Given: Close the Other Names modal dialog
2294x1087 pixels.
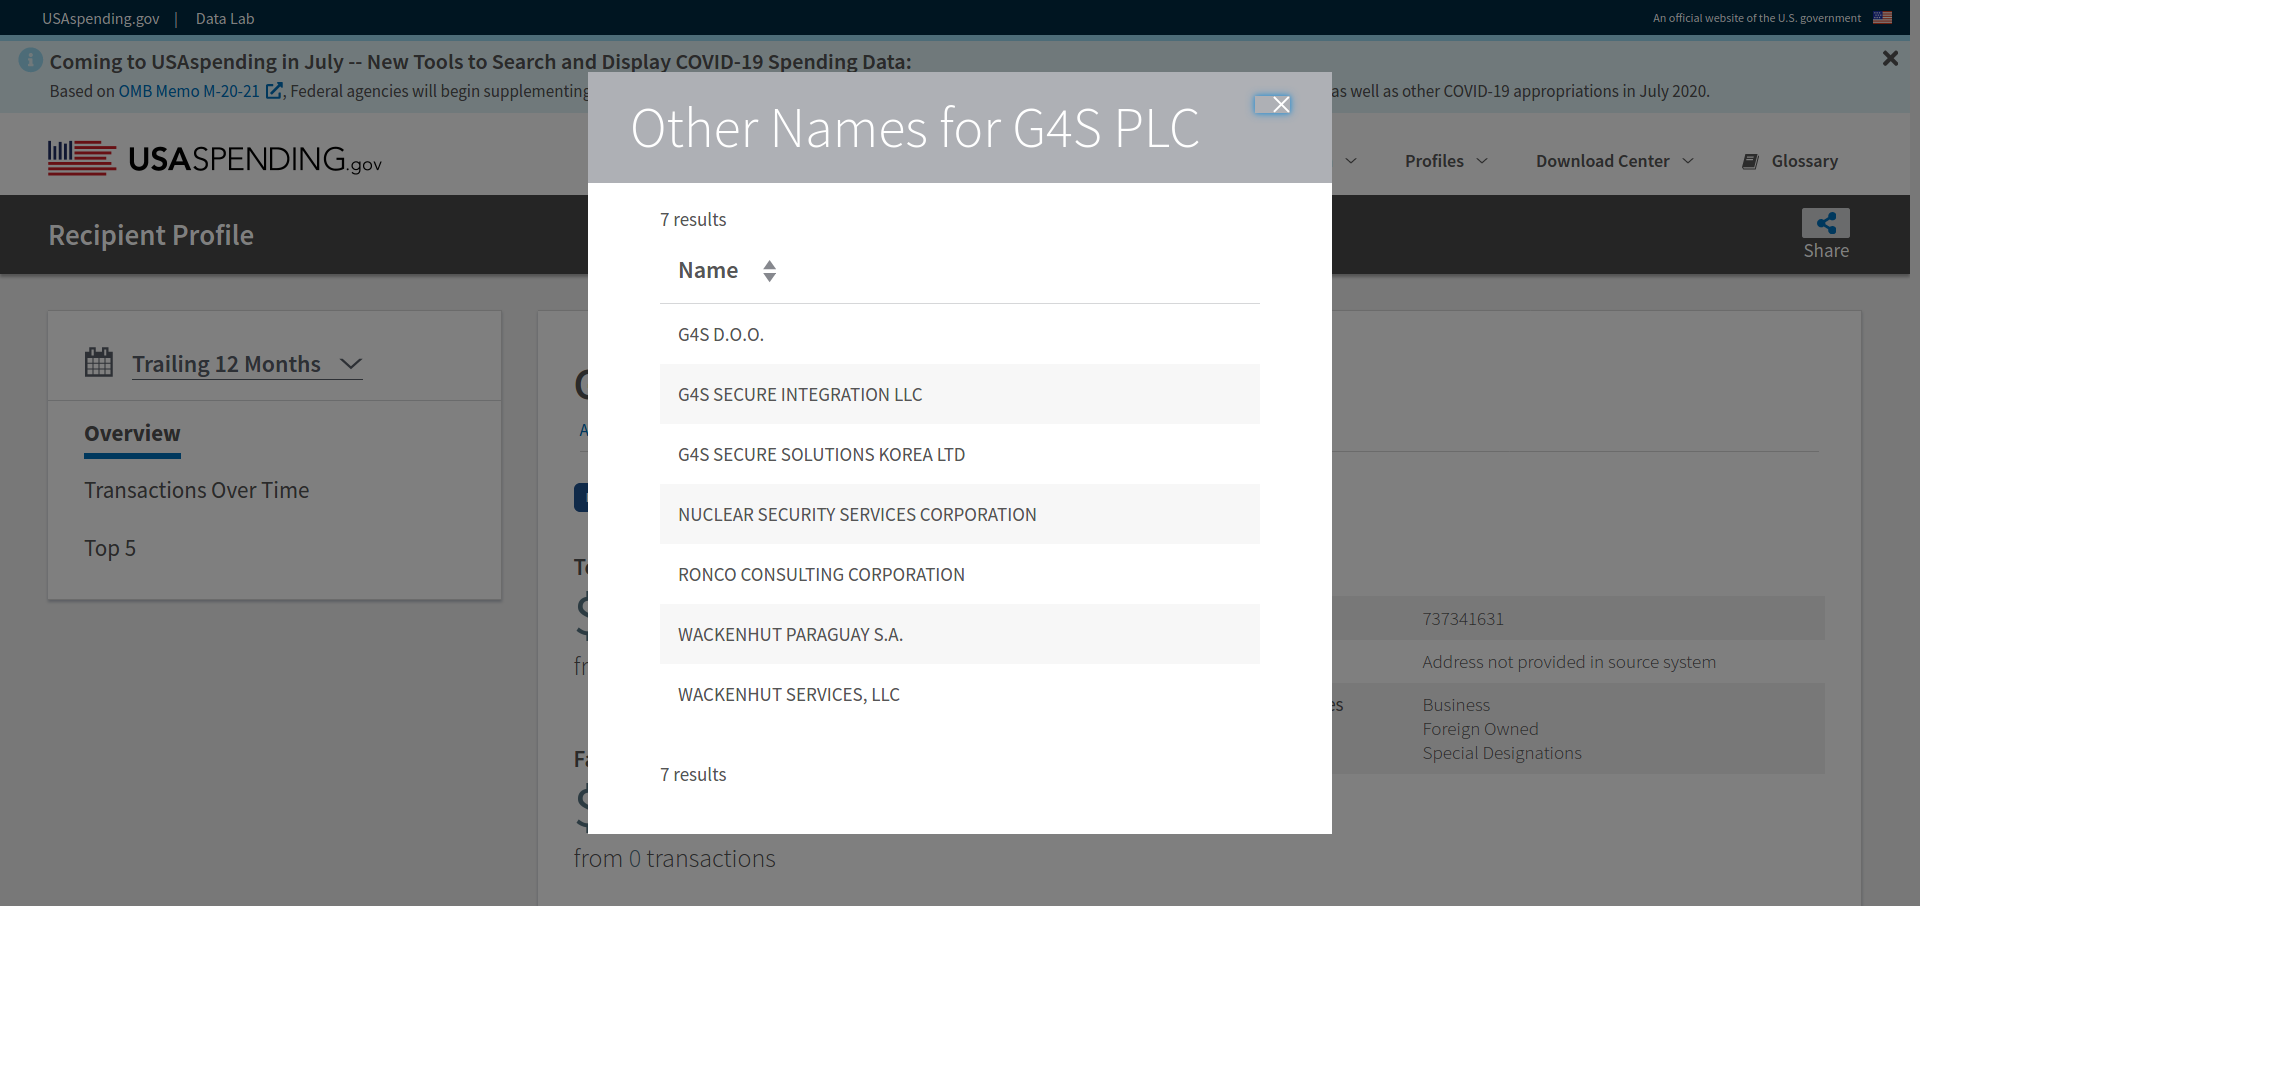Looking at the screenshot, I should coord(1273,104).
